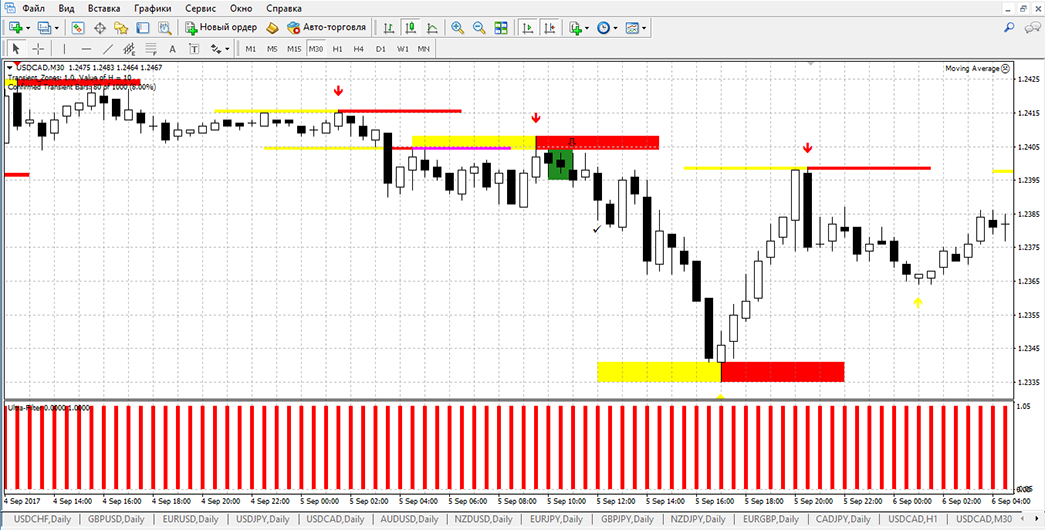
Task: Tile chart windows icon
Action: click(501, 28)
